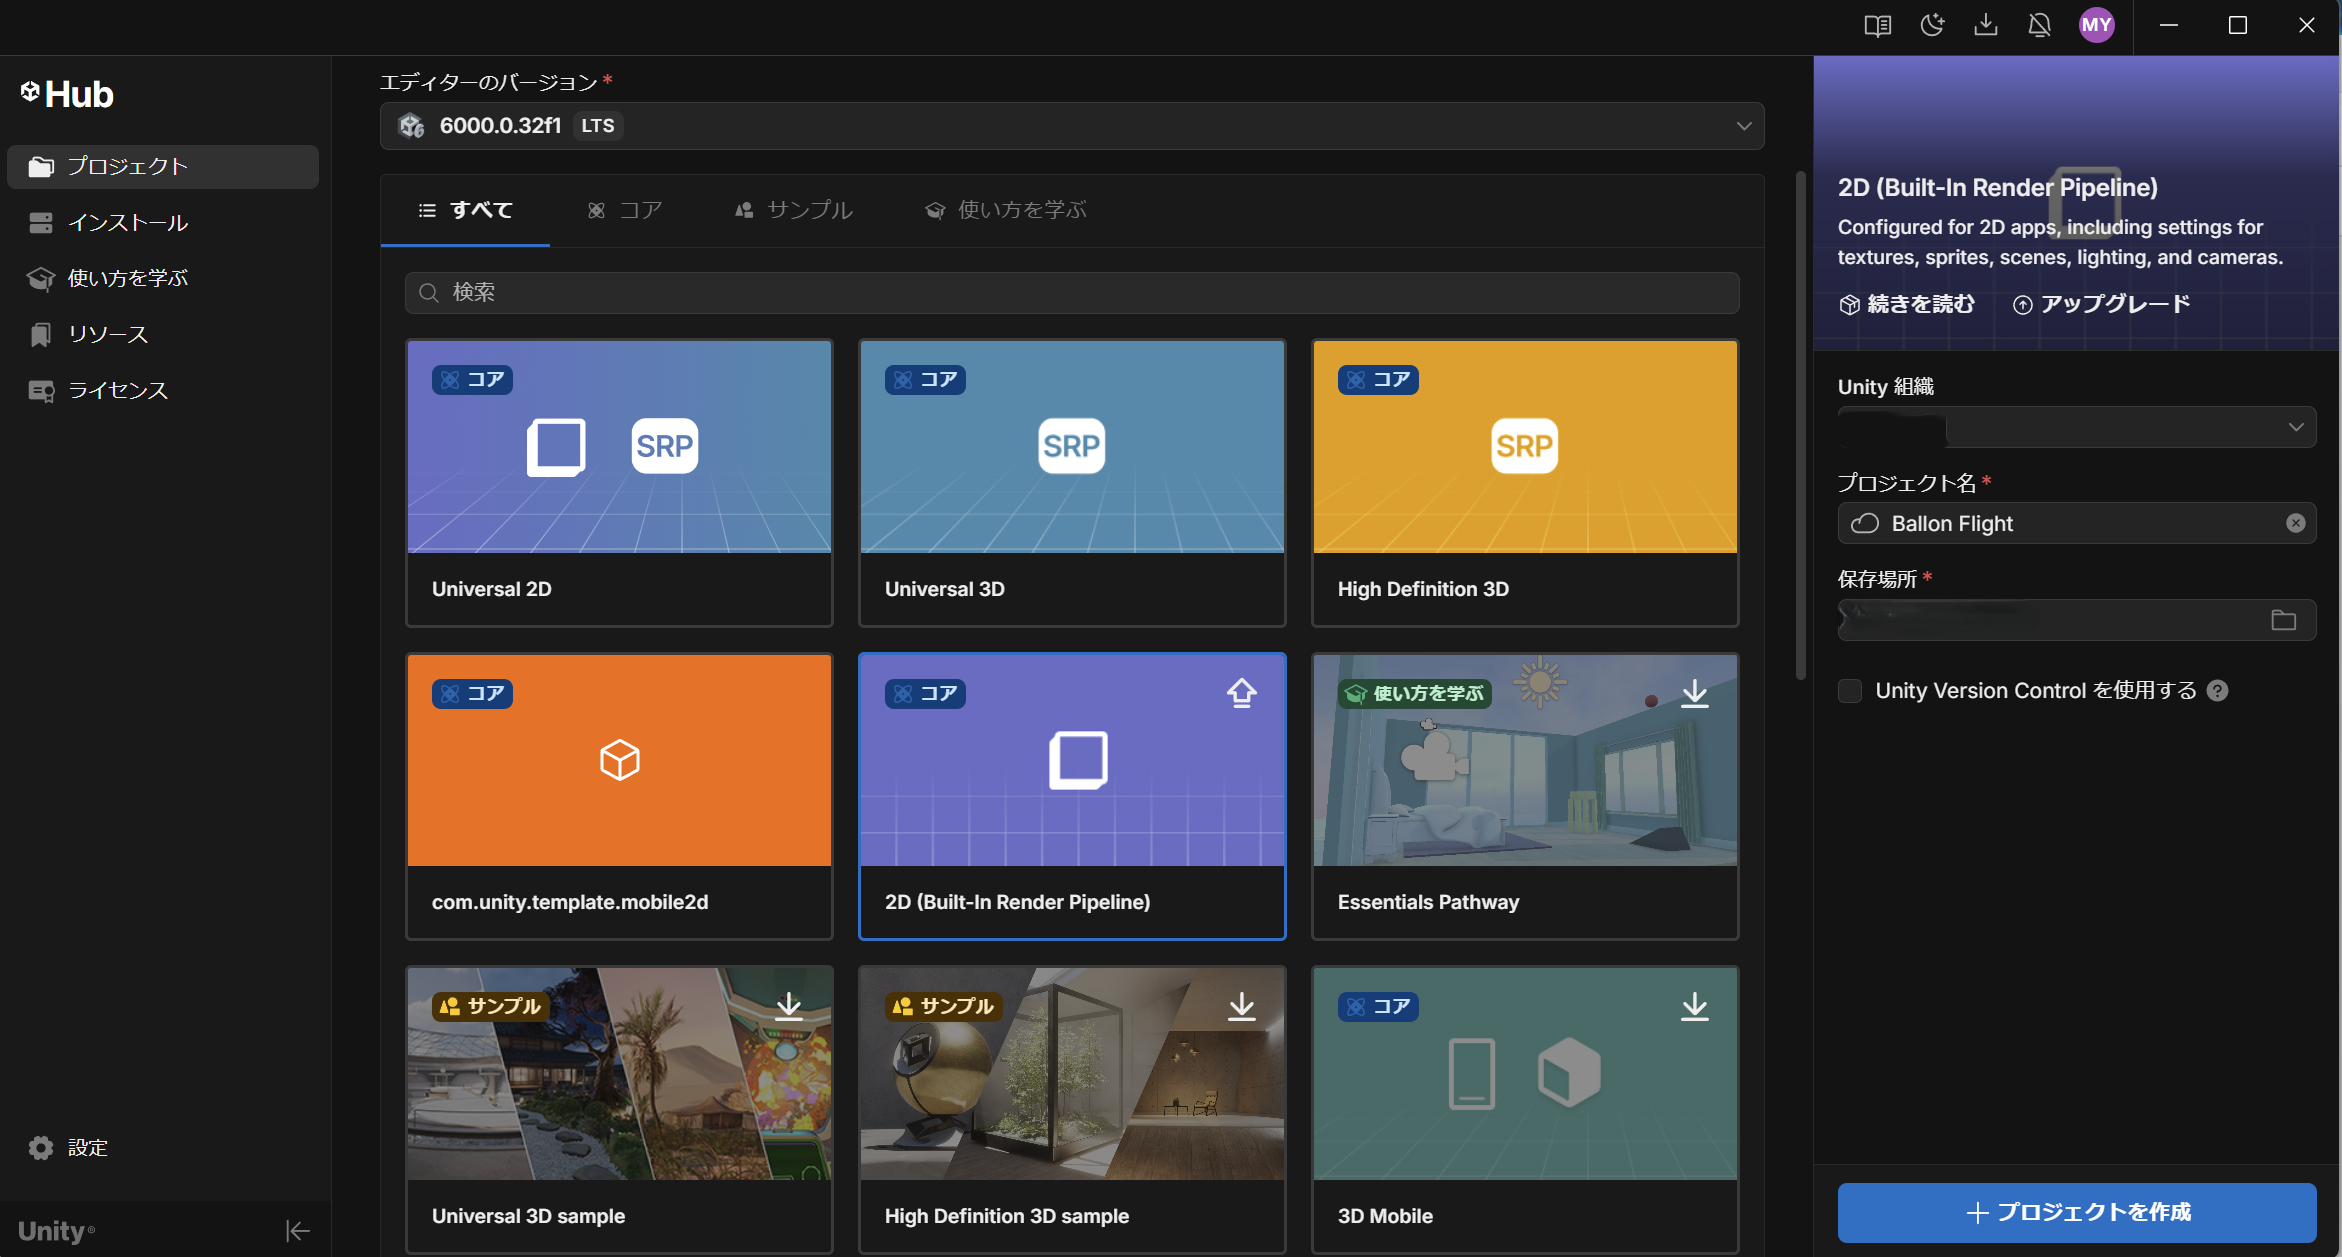Click the muted notifications bell icon
2342x1257 pixels.
(x=2040, y=25)
